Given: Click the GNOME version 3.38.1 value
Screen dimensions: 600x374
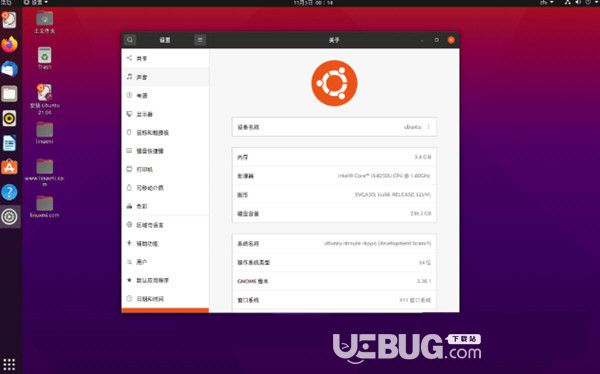Looking at the screenshot, I should [x=424, y=281].
